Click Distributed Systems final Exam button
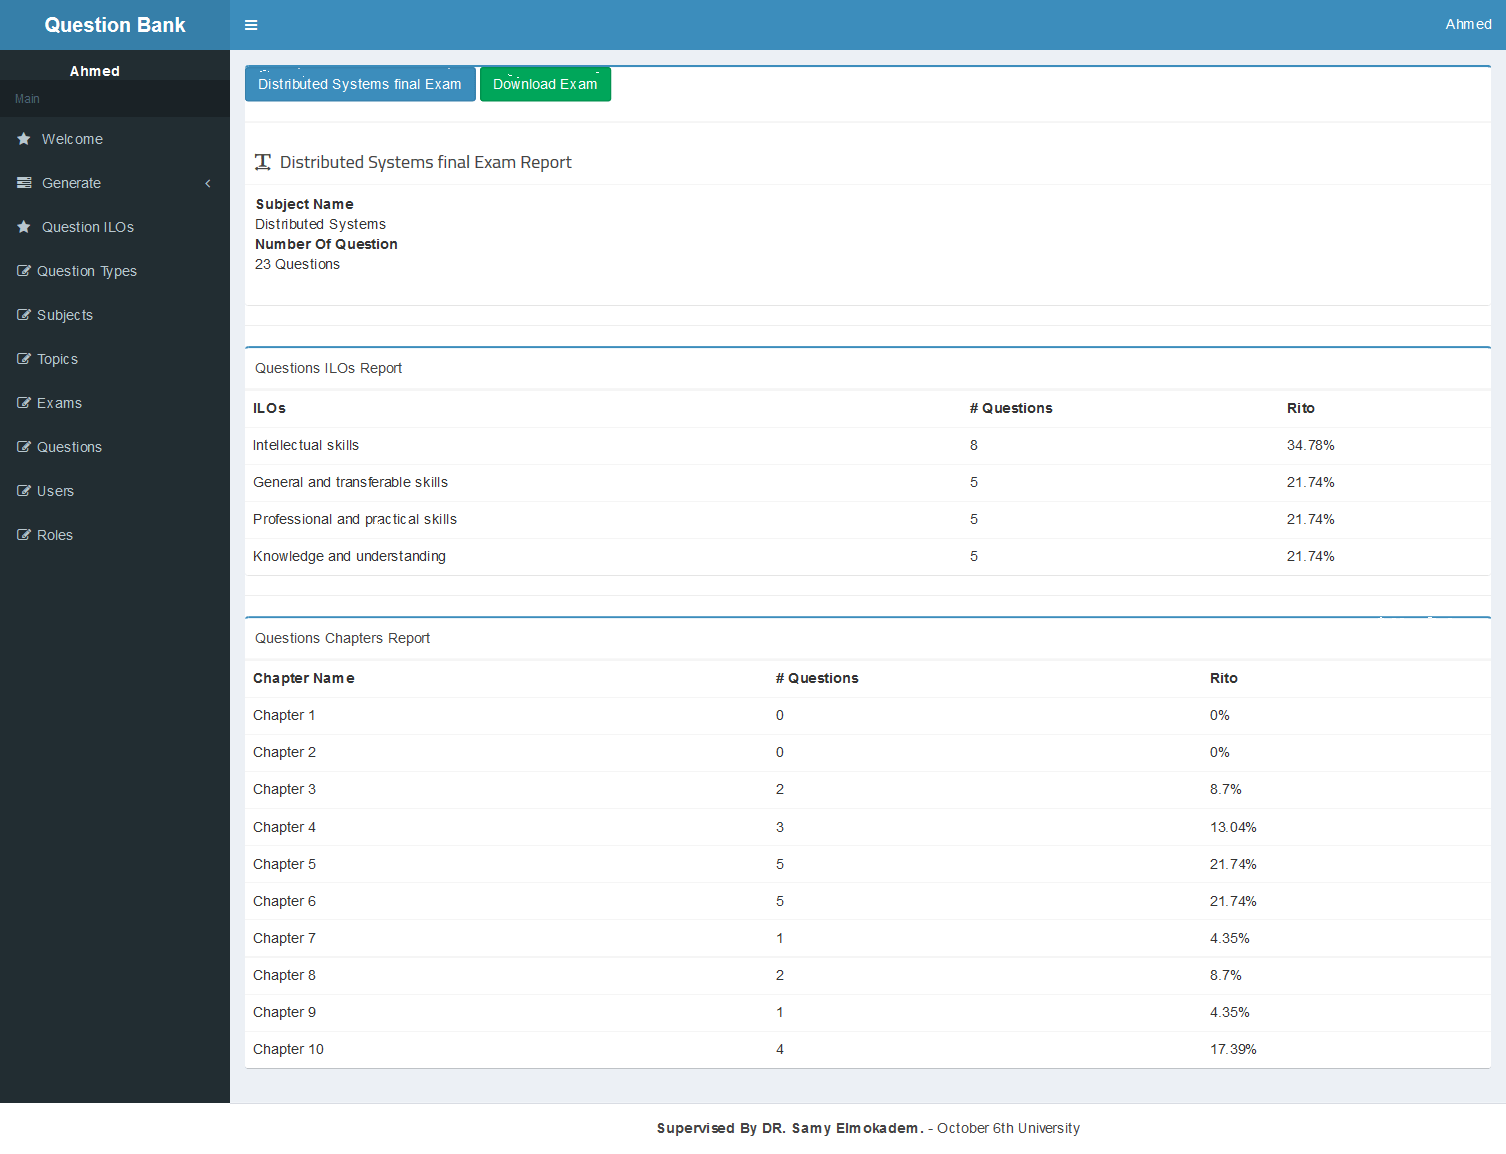 [360, 84]
